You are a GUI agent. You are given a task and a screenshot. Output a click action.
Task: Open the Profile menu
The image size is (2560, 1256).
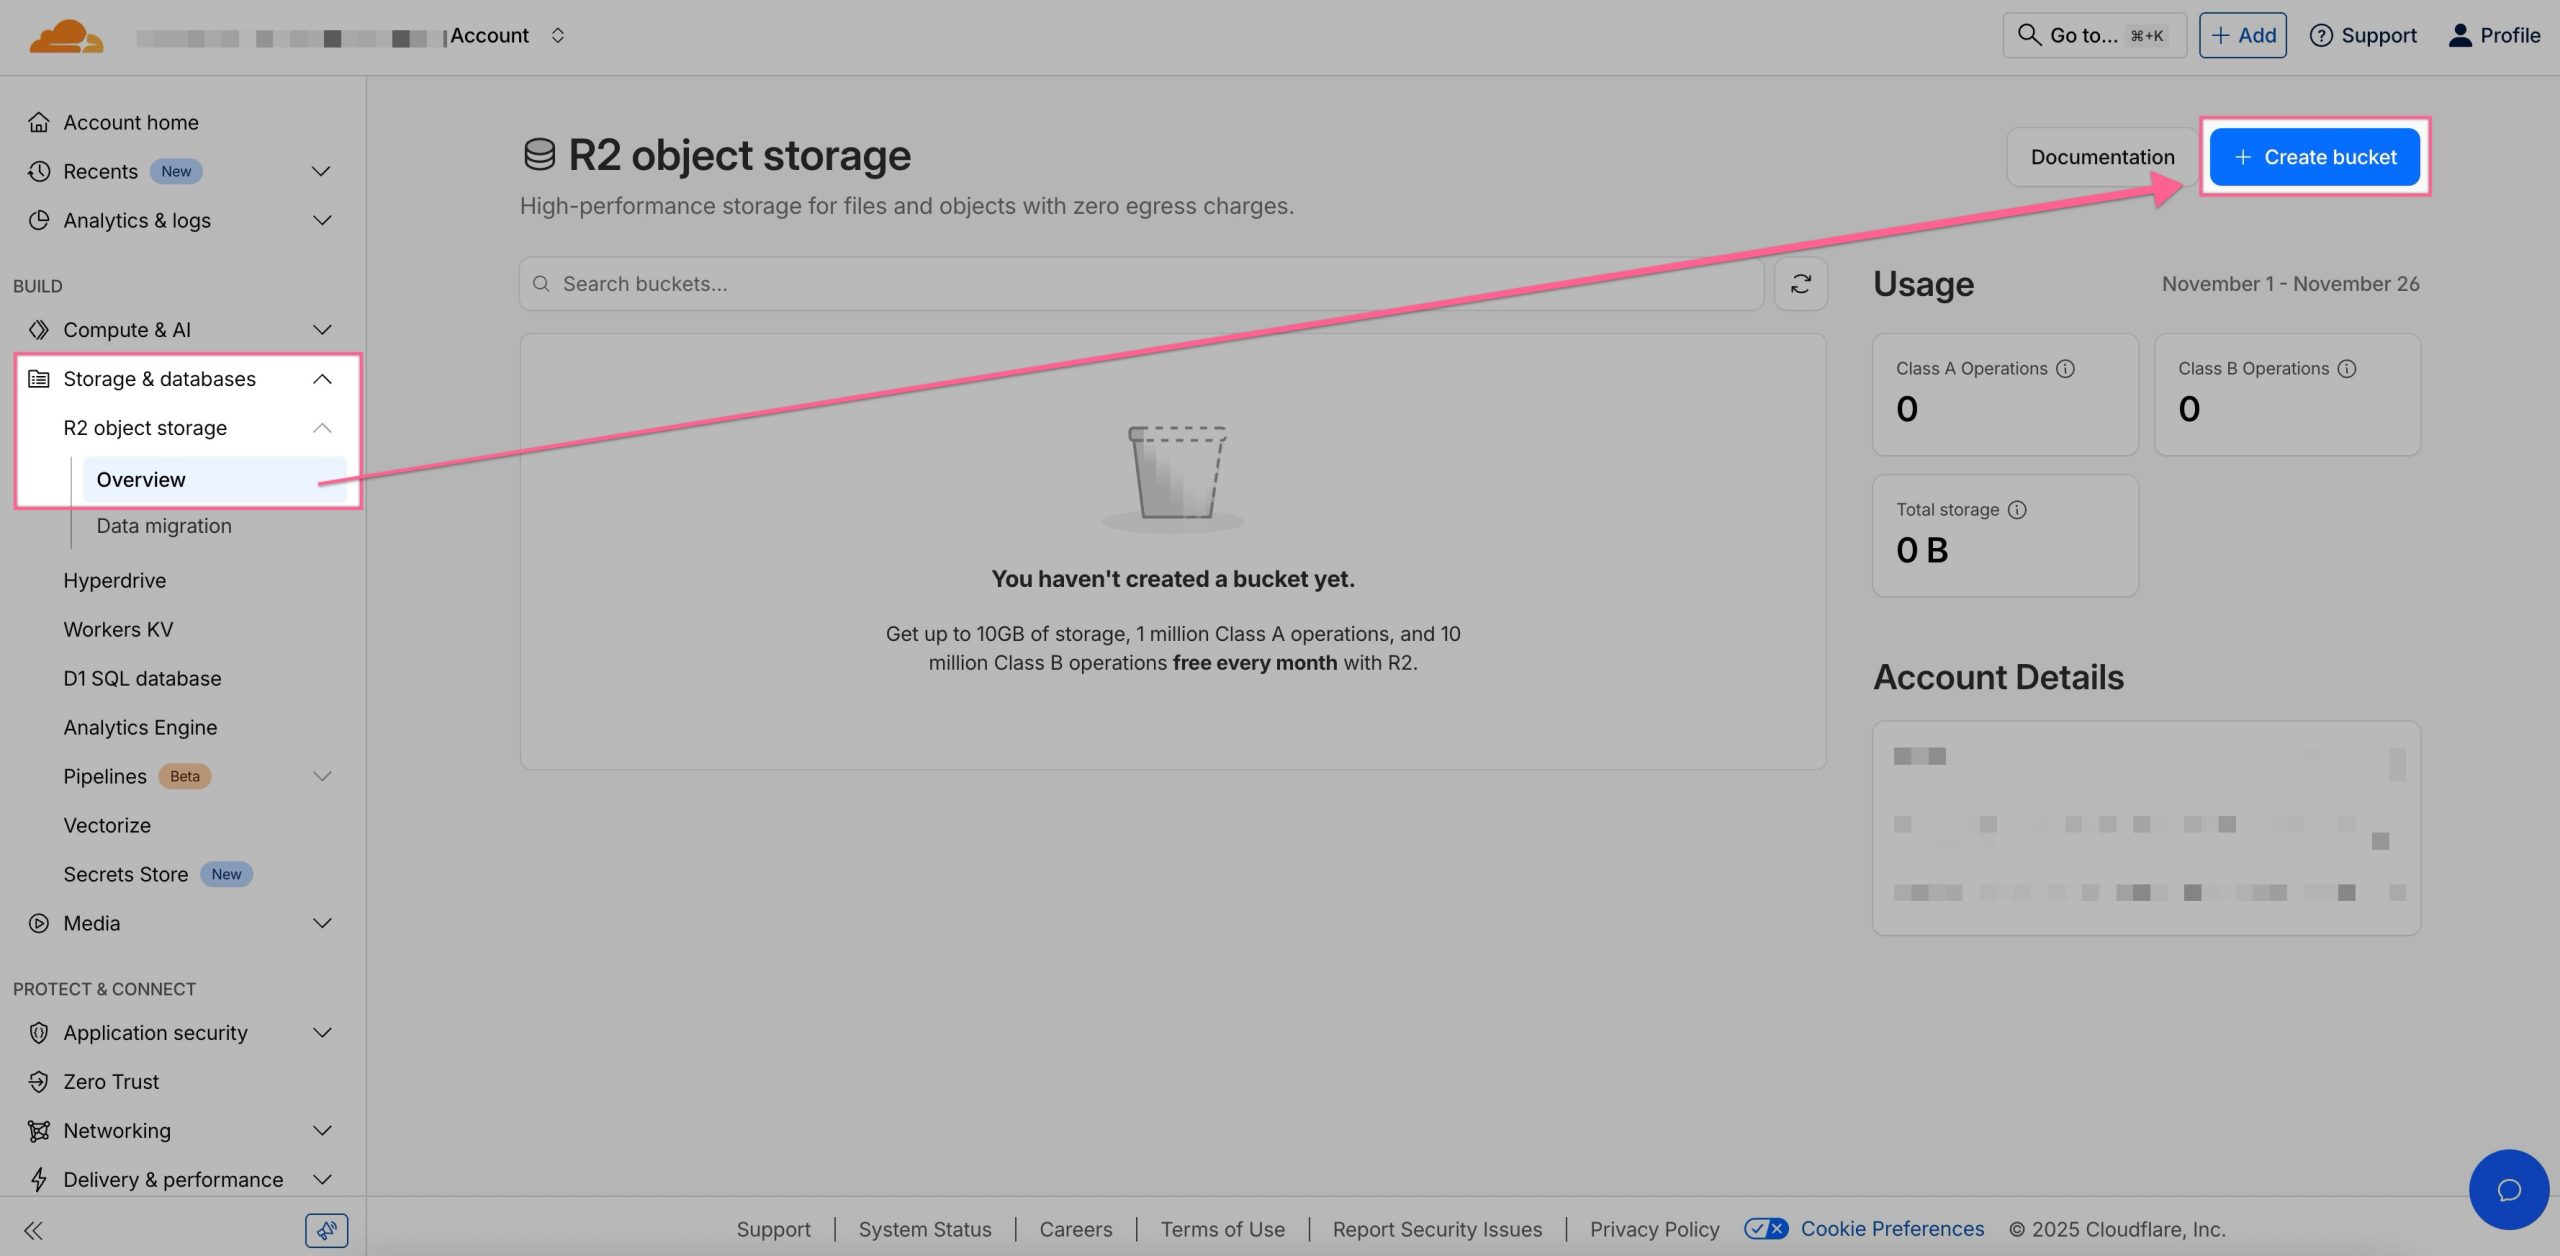coord(2494,35)
